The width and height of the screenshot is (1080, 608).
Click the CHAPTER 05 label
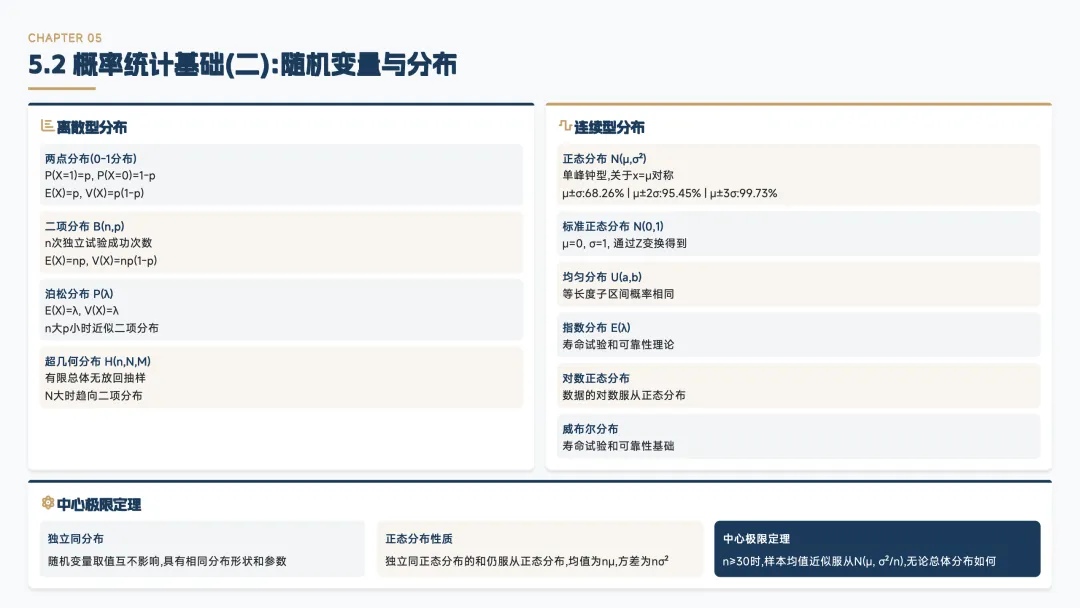[65, 38]
